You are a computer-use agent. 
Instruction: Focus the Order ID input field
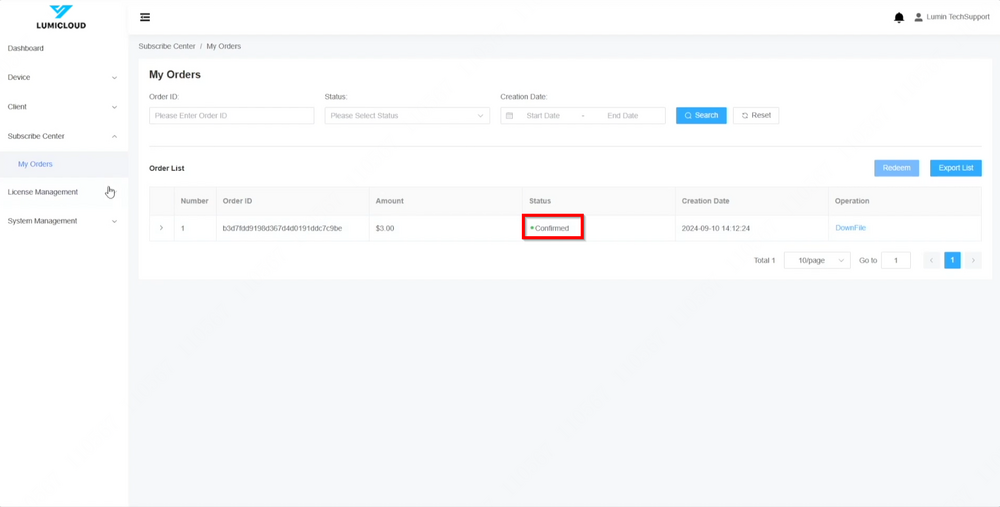click(x=231, y=116)
